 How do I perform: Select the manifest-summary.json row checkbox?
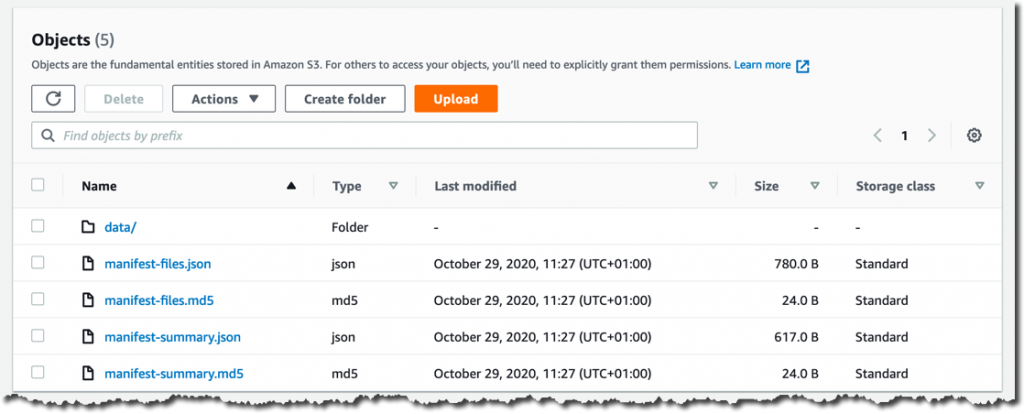click(x=38, y=336)
